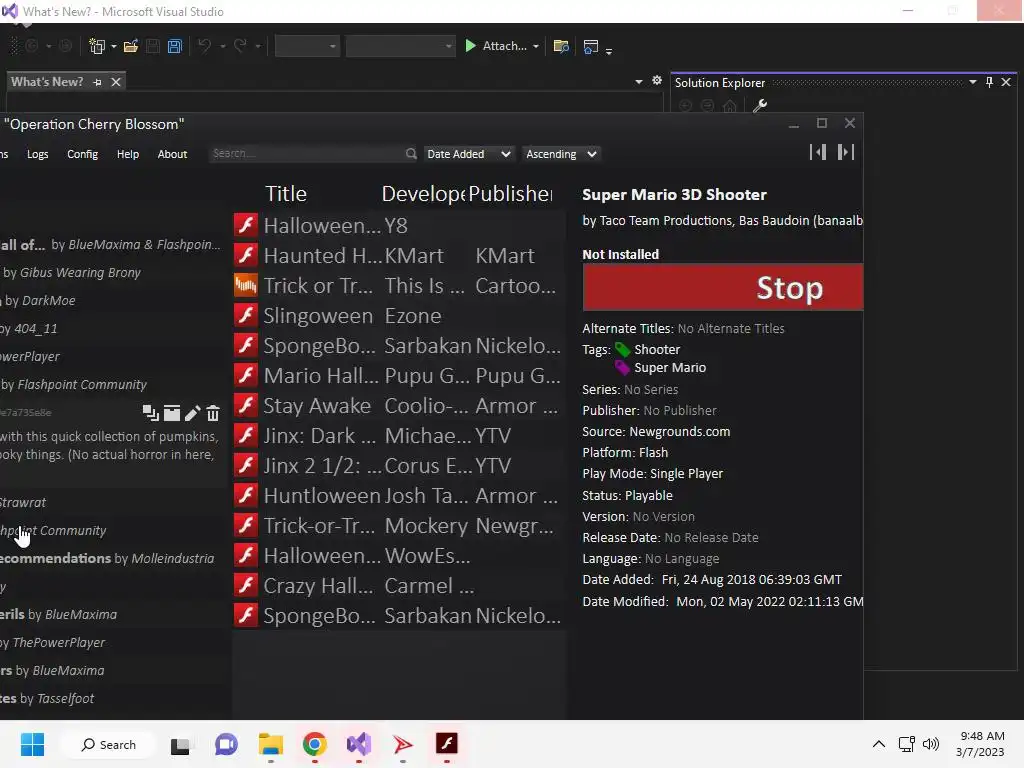Open Solution Explorer window position dropdown
This screenshot has height=768, width=1024.
point(973,82)
